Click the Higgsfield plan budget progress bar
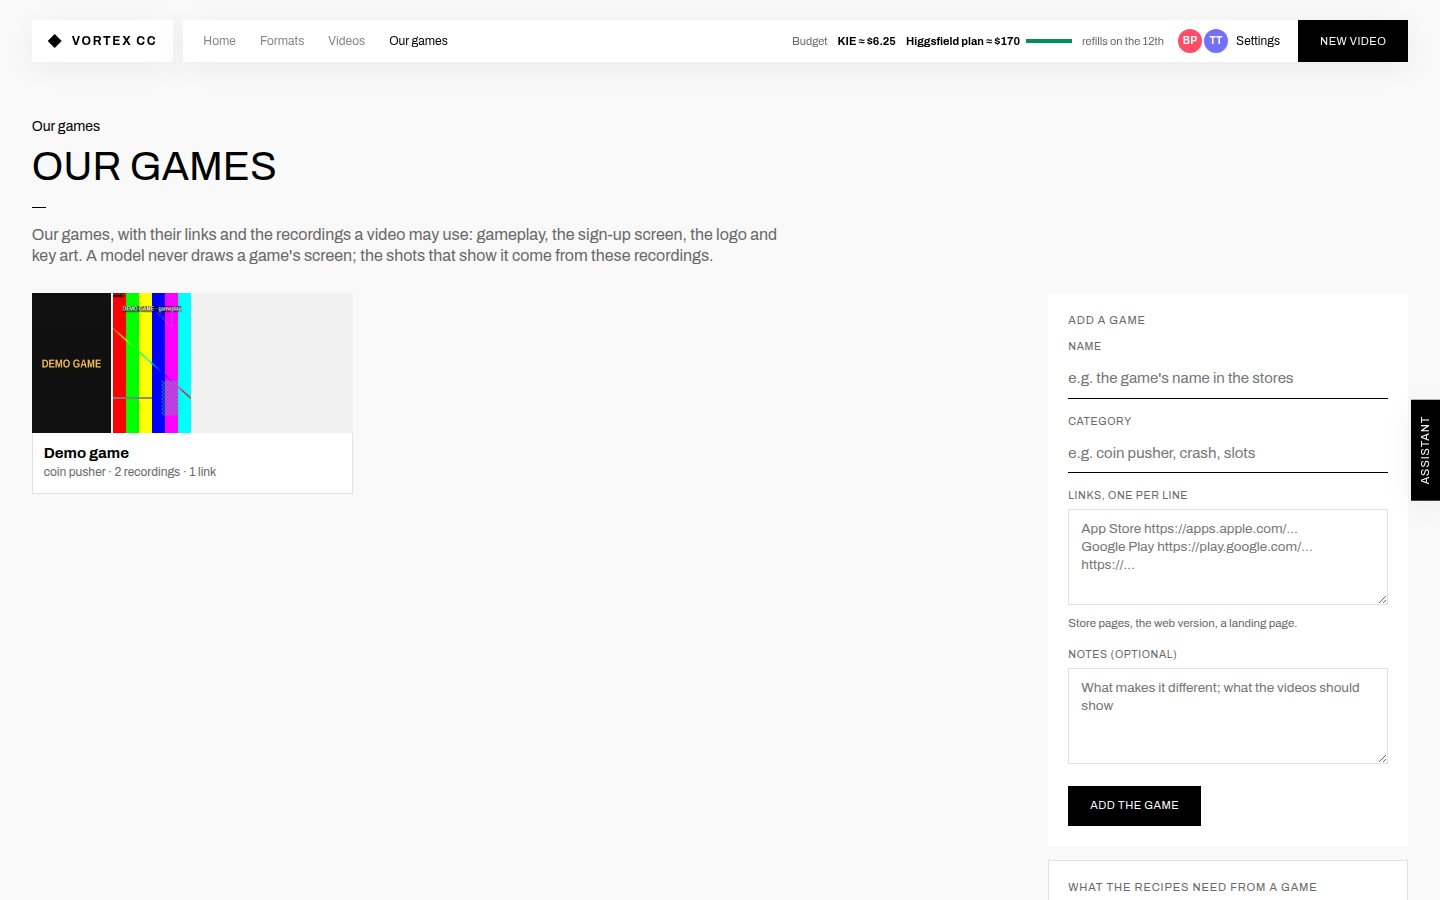Screen dimensions: 1440x900 1049,41
